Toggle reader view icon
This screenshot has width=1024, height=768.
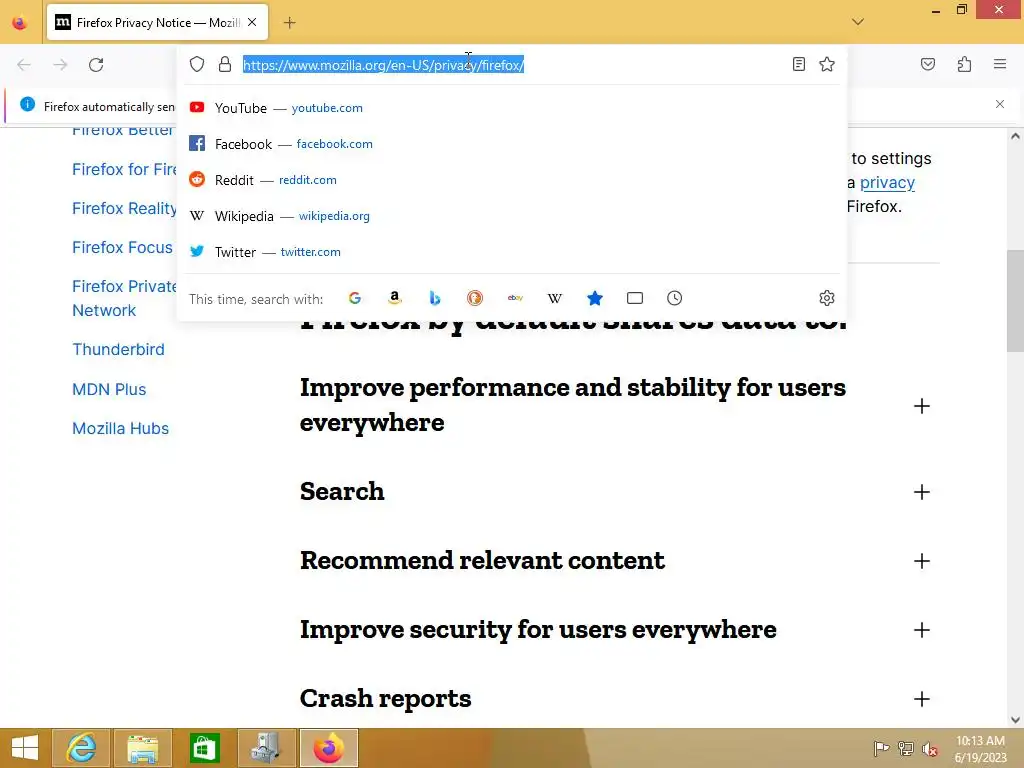[x=798, y=64]
